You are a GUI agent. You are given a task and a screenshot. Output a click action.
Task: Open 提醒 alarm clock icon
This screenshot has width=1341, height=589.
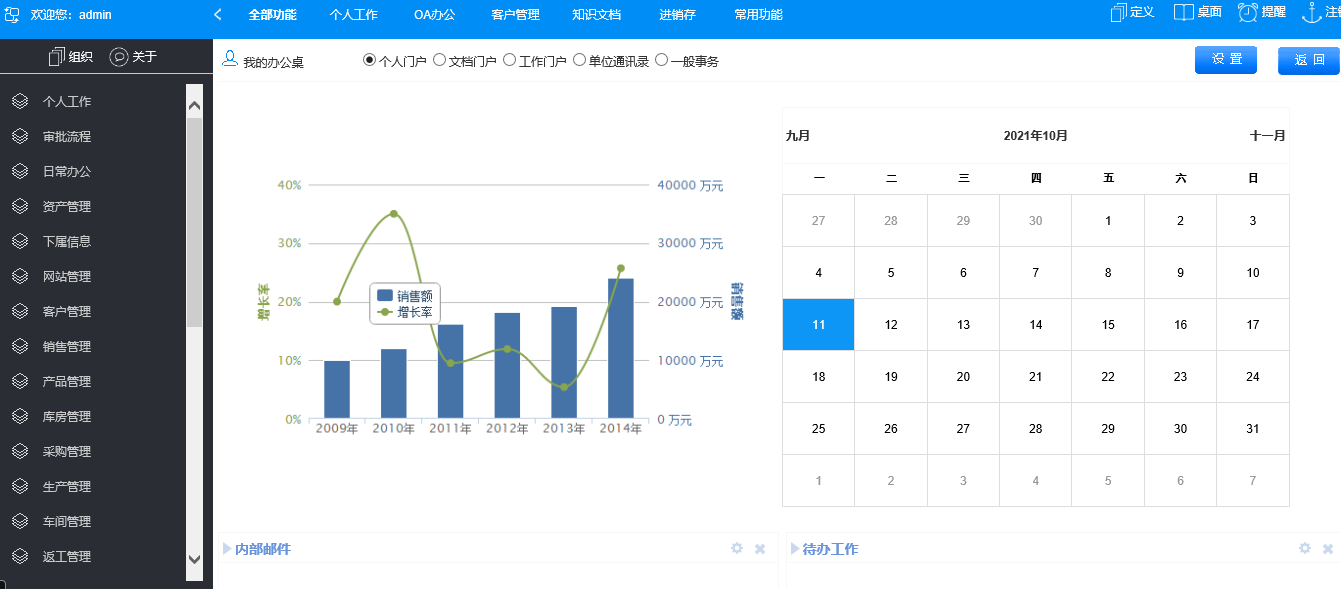(1248, 12)
